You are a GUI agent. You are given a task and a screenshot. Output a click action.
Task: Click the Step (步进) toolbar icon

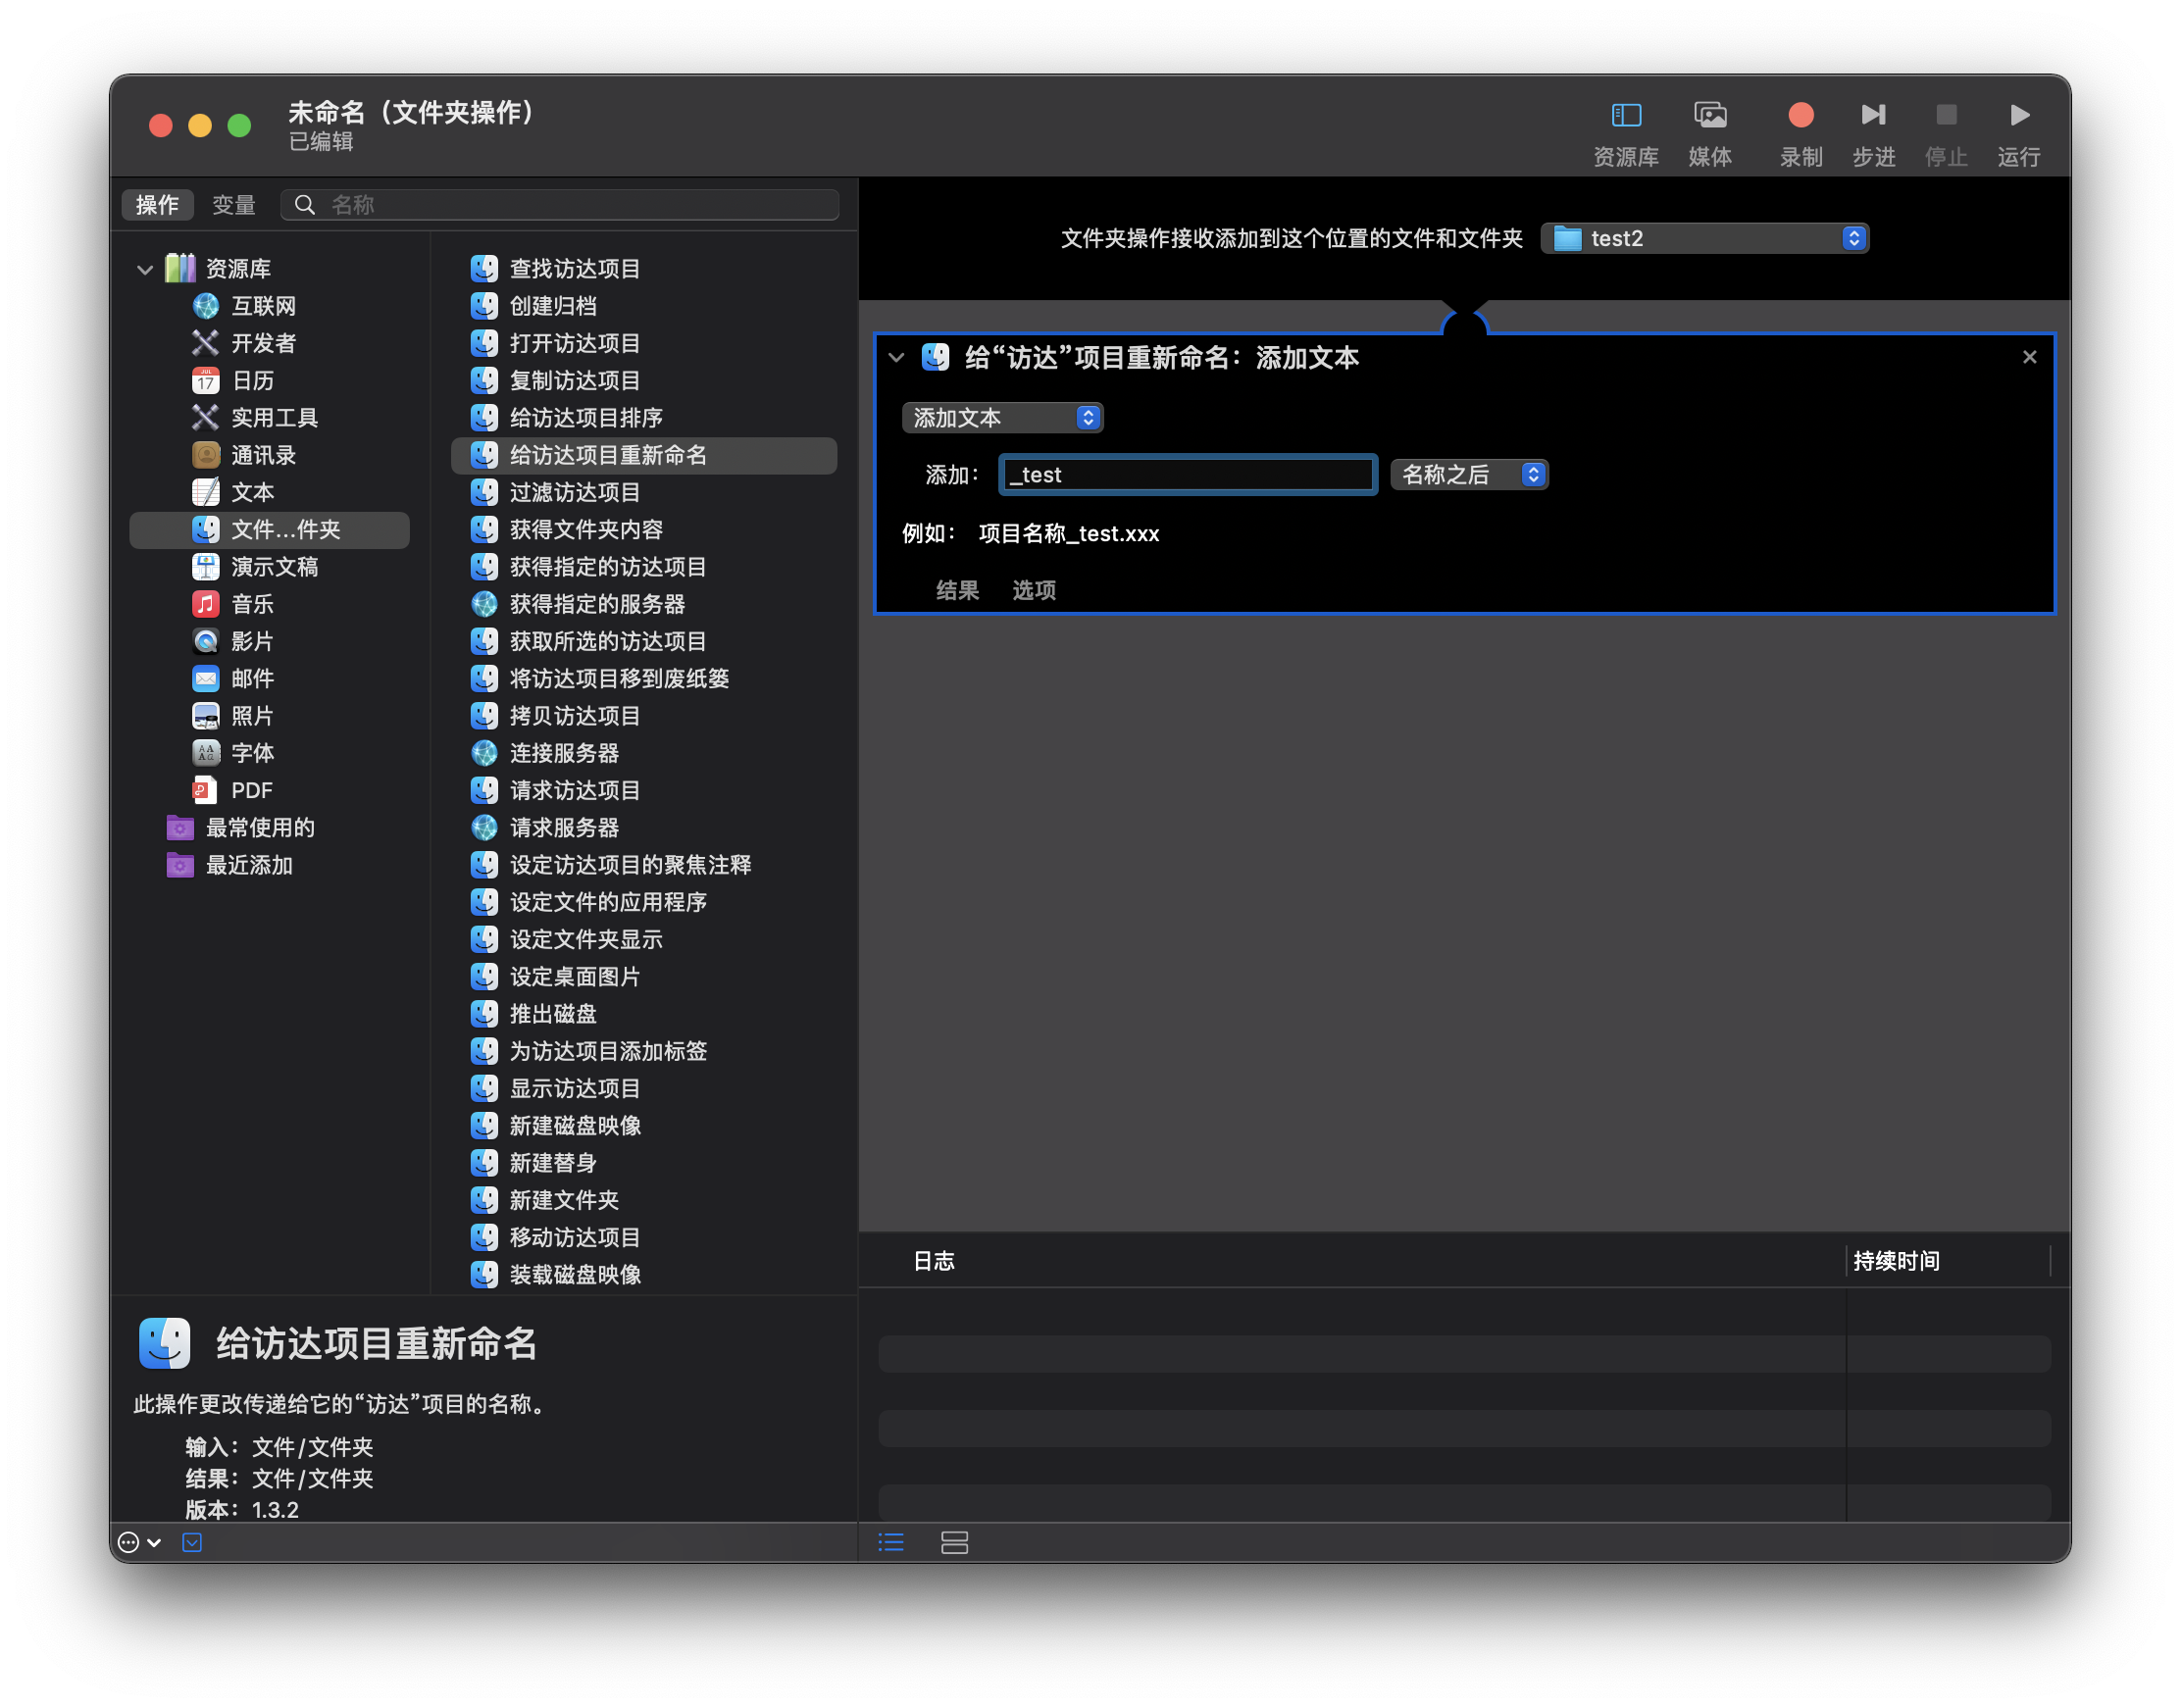coord(1873,116)
